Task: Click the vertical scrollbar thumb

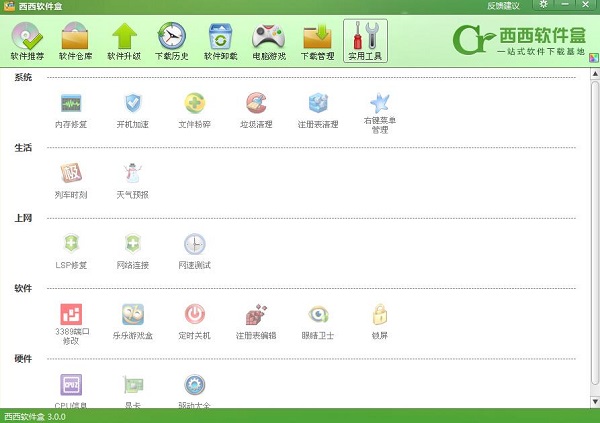Action: 595,232
